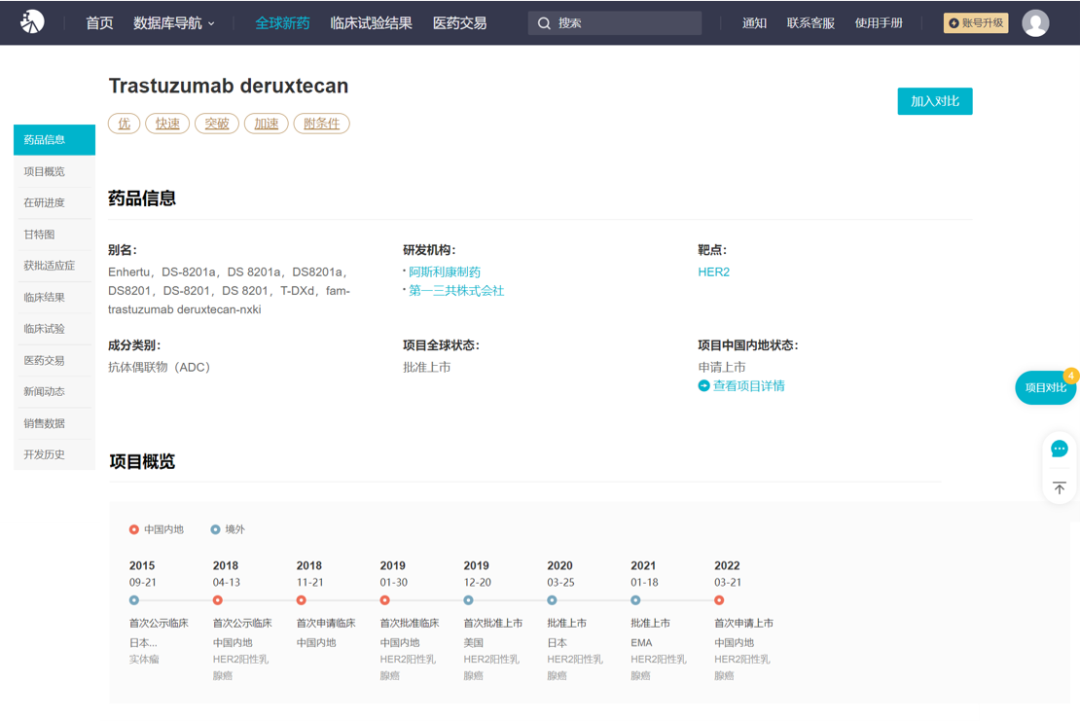
Task: Go to 首页 in the top navigation
Action: click(99, 23)
